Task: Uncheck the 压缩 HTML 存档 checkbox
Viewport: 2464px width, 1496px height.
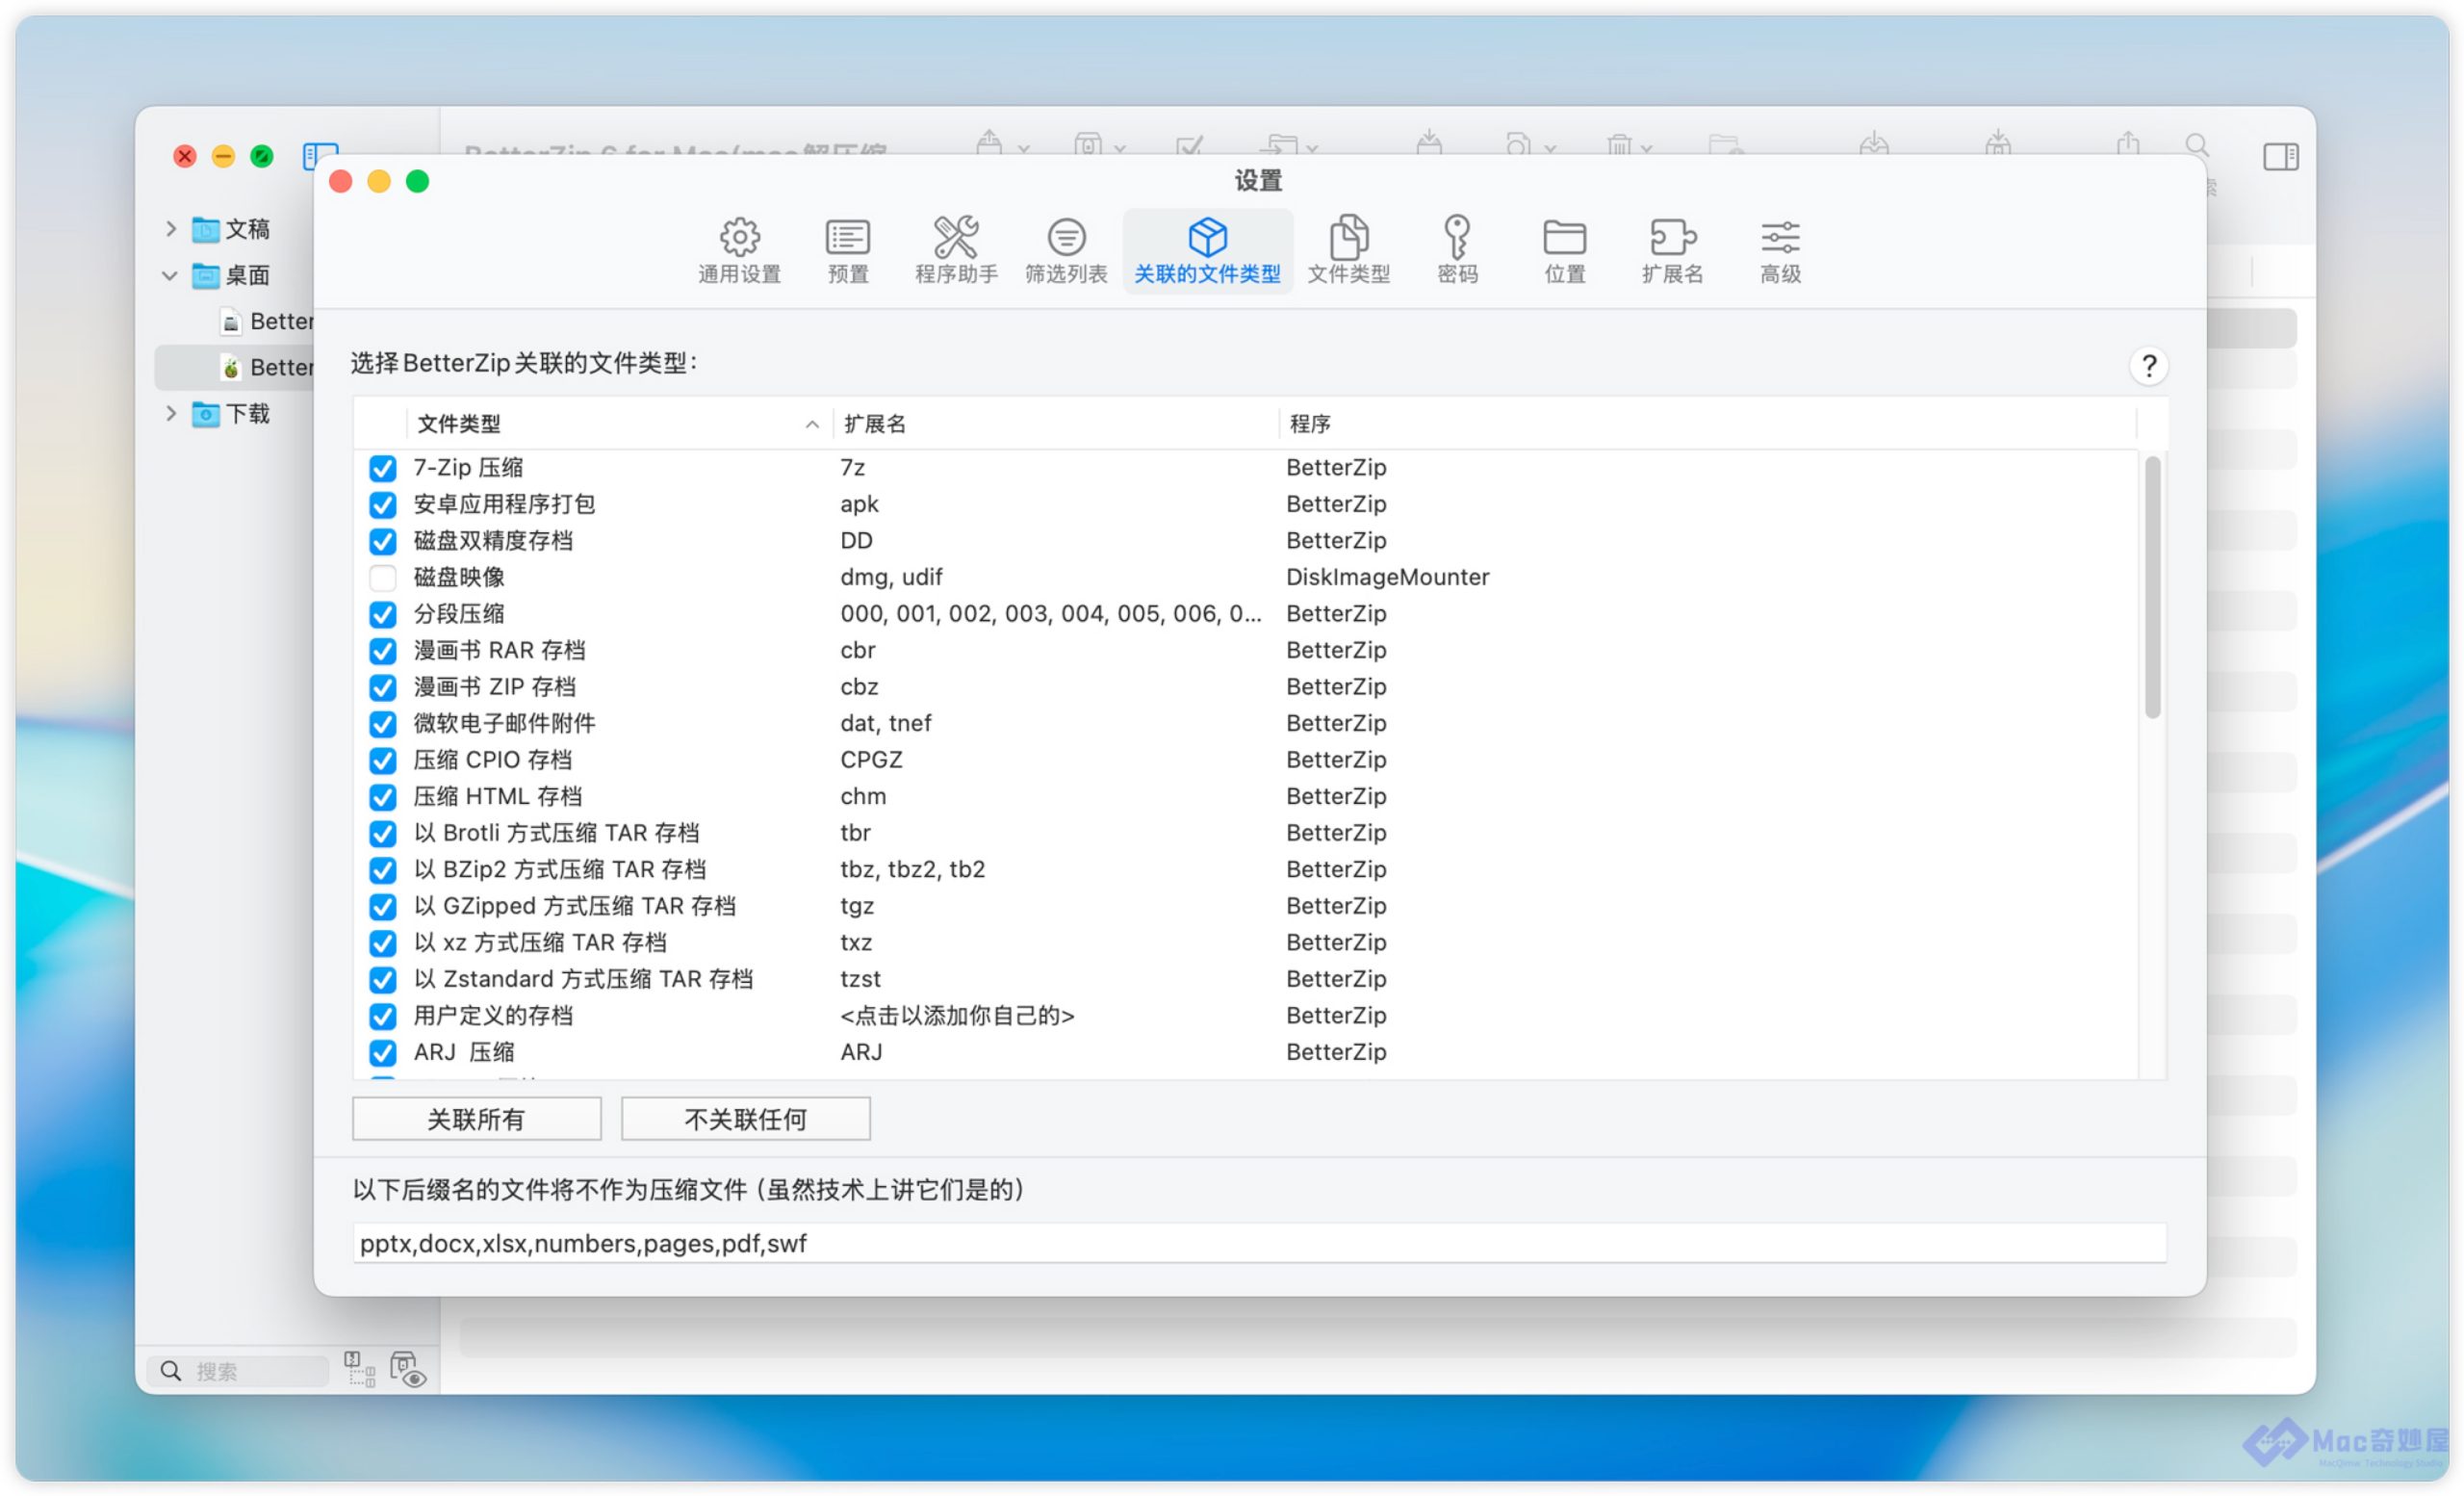Action: click(x=382, y=797)
